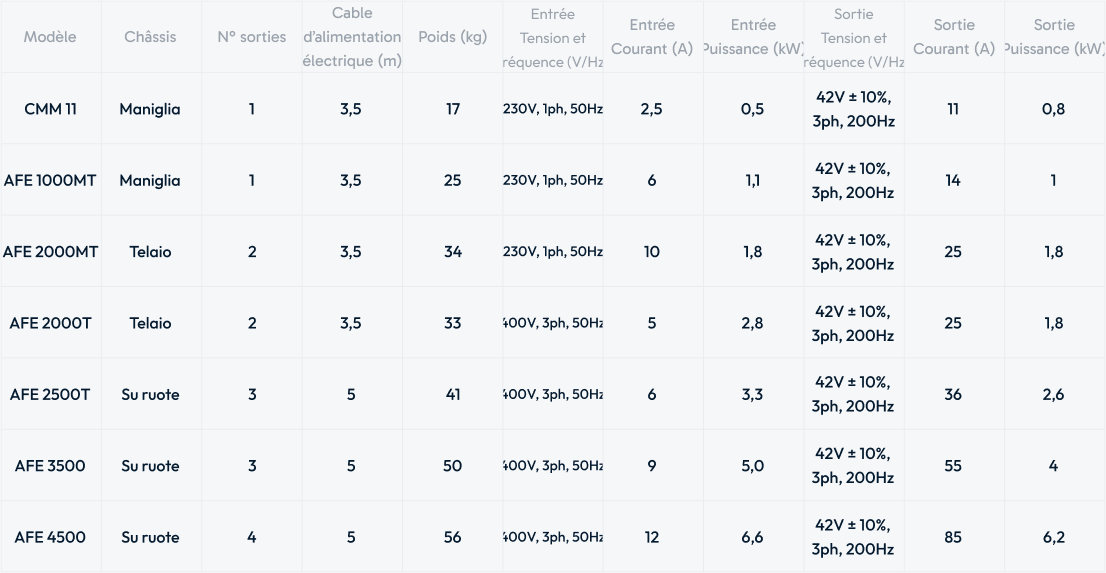Click the Telaio cell in AFE 2000MT row
Screen dimensions: 1106x573
[x=150, y=251]
